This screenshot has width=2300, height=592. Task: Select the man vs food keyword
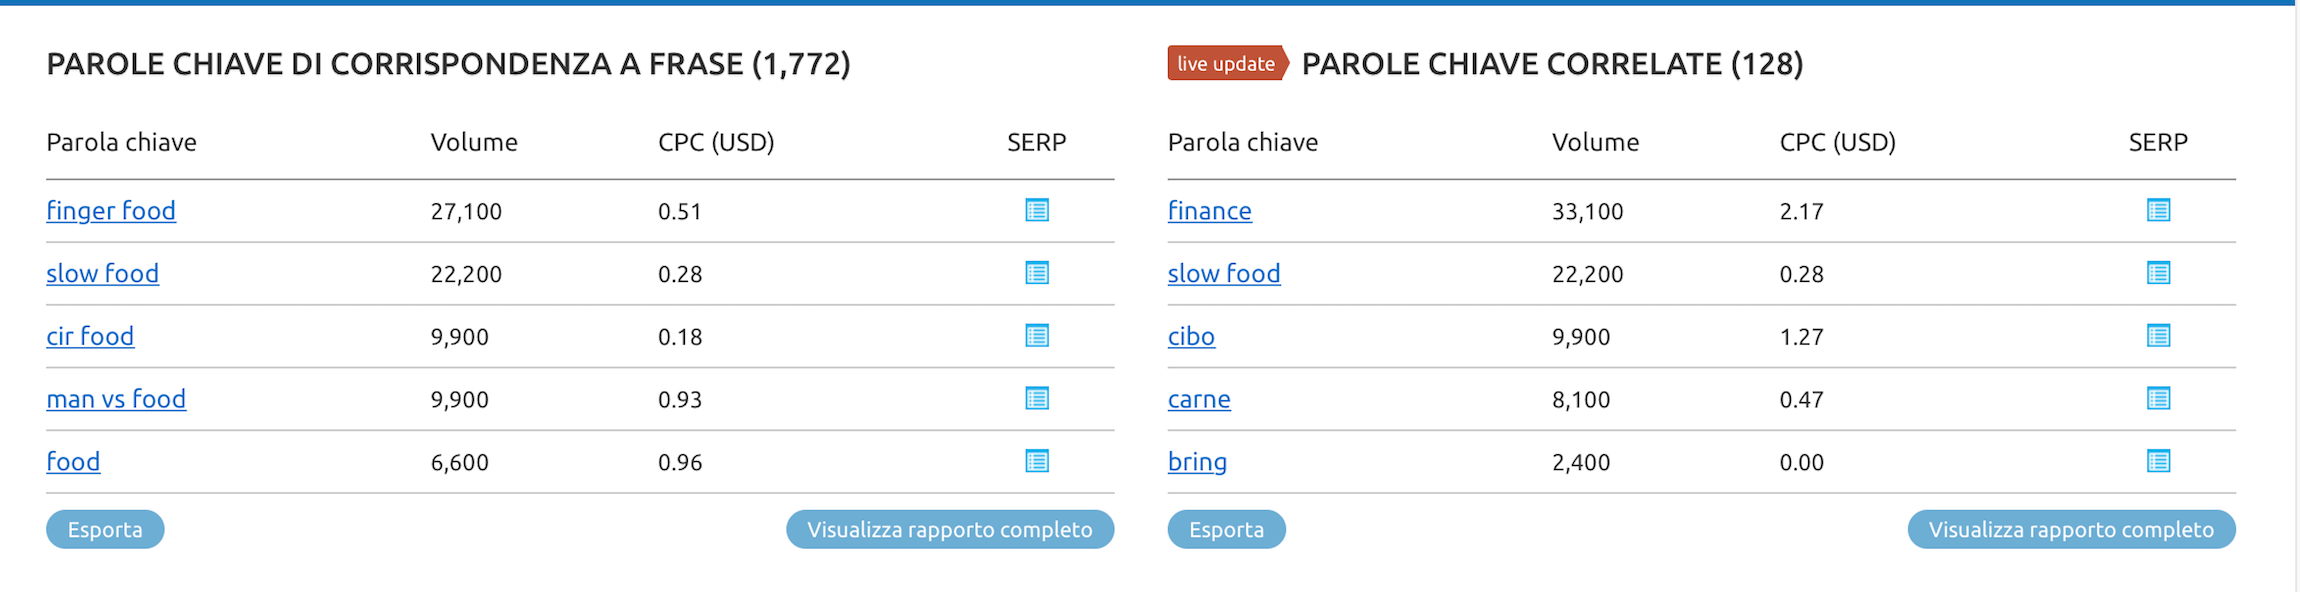point(116,399)
